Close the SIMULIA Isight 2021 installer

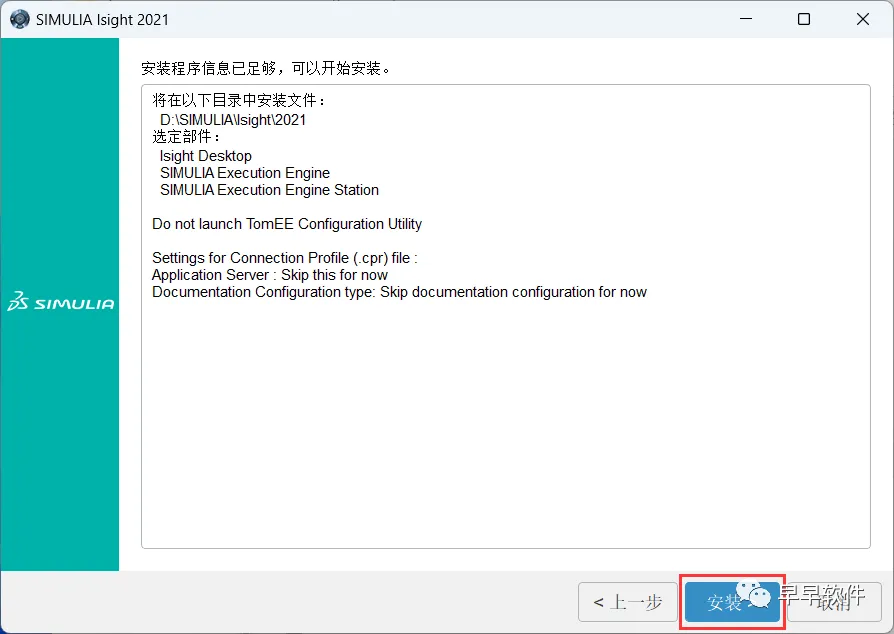[x=863, y=19]
